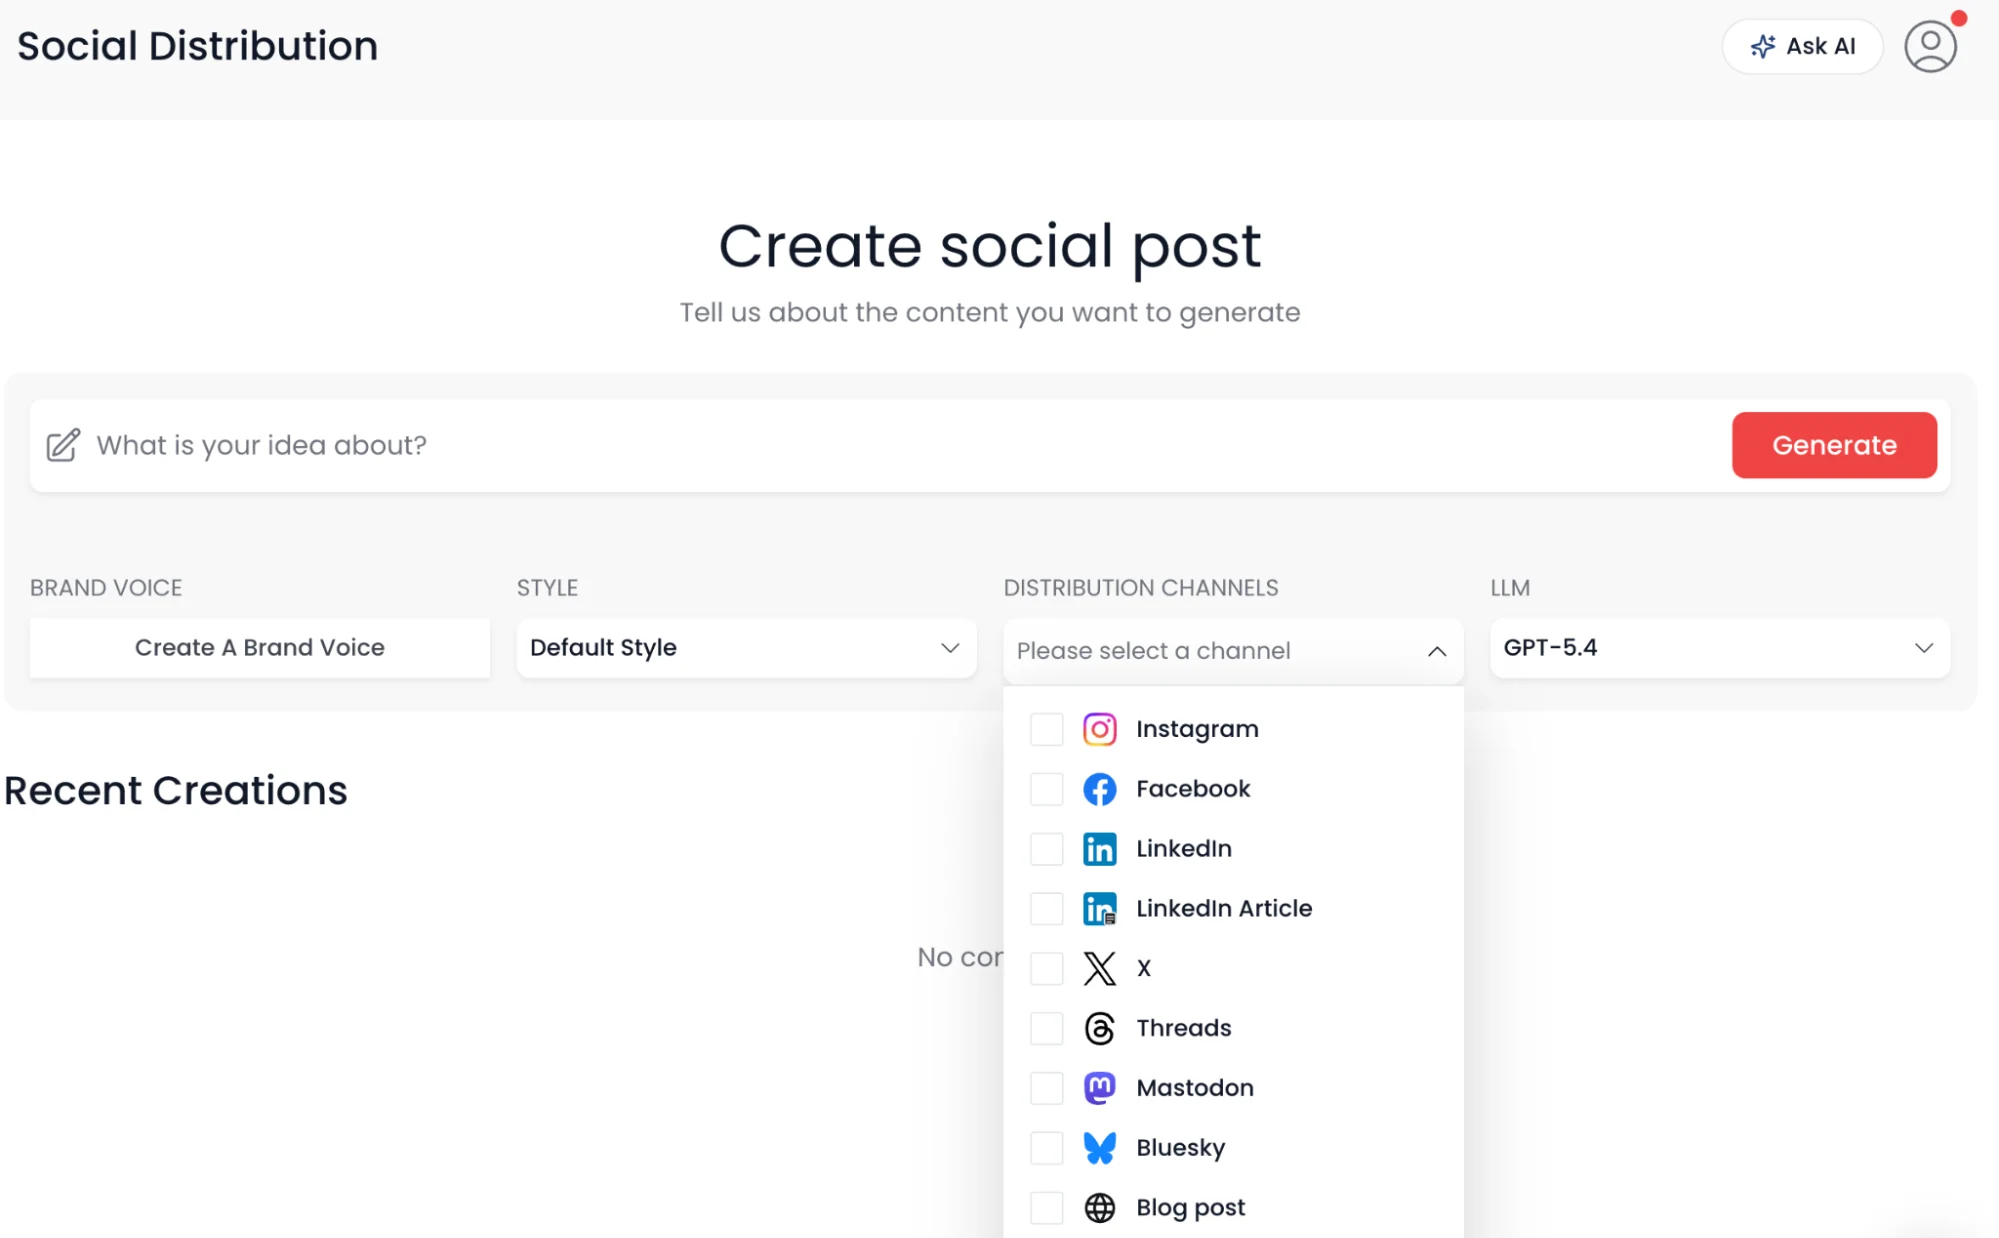1999x1238 pixels.
Task: Open the Ask AI assistant
Action: click(x=1802, y=46)
